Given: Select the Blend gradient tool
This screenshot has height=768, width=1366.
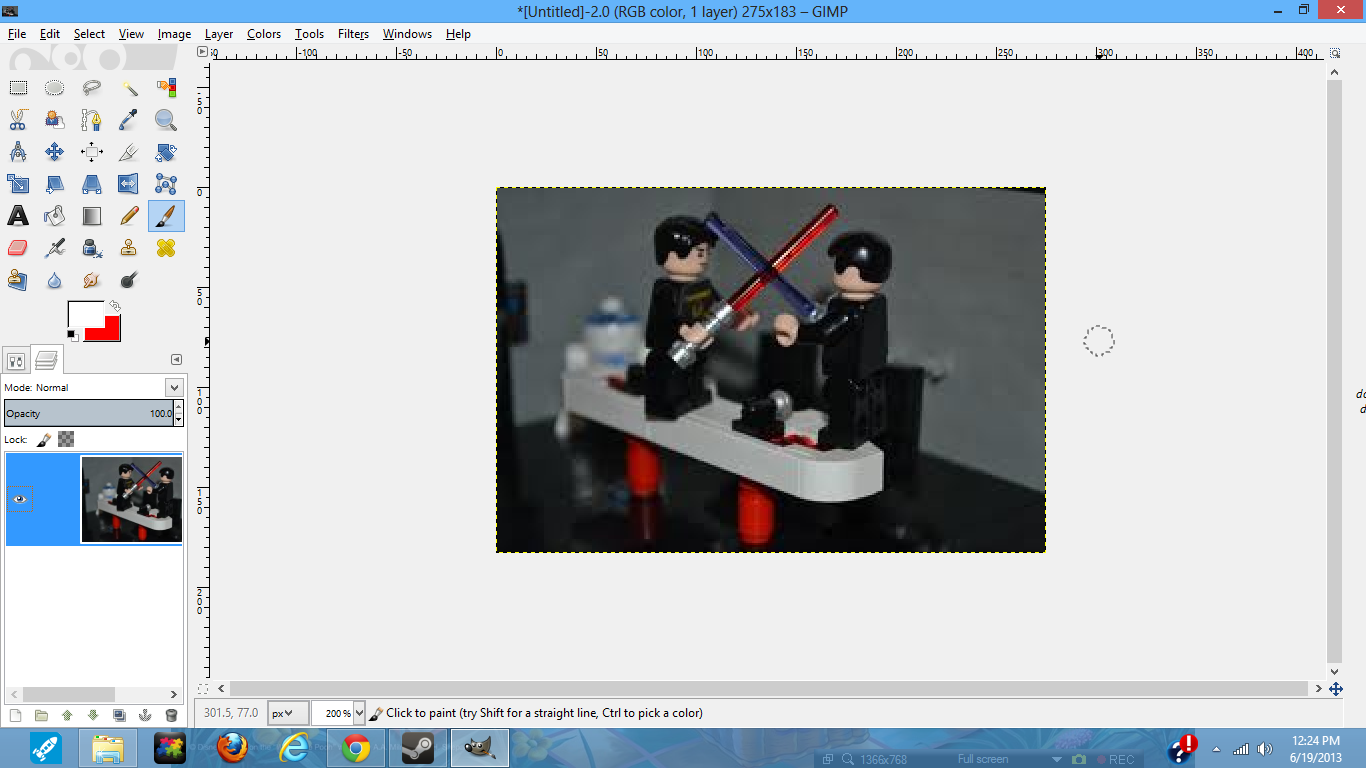Looking at the screenshot, I should coord(92,216).
